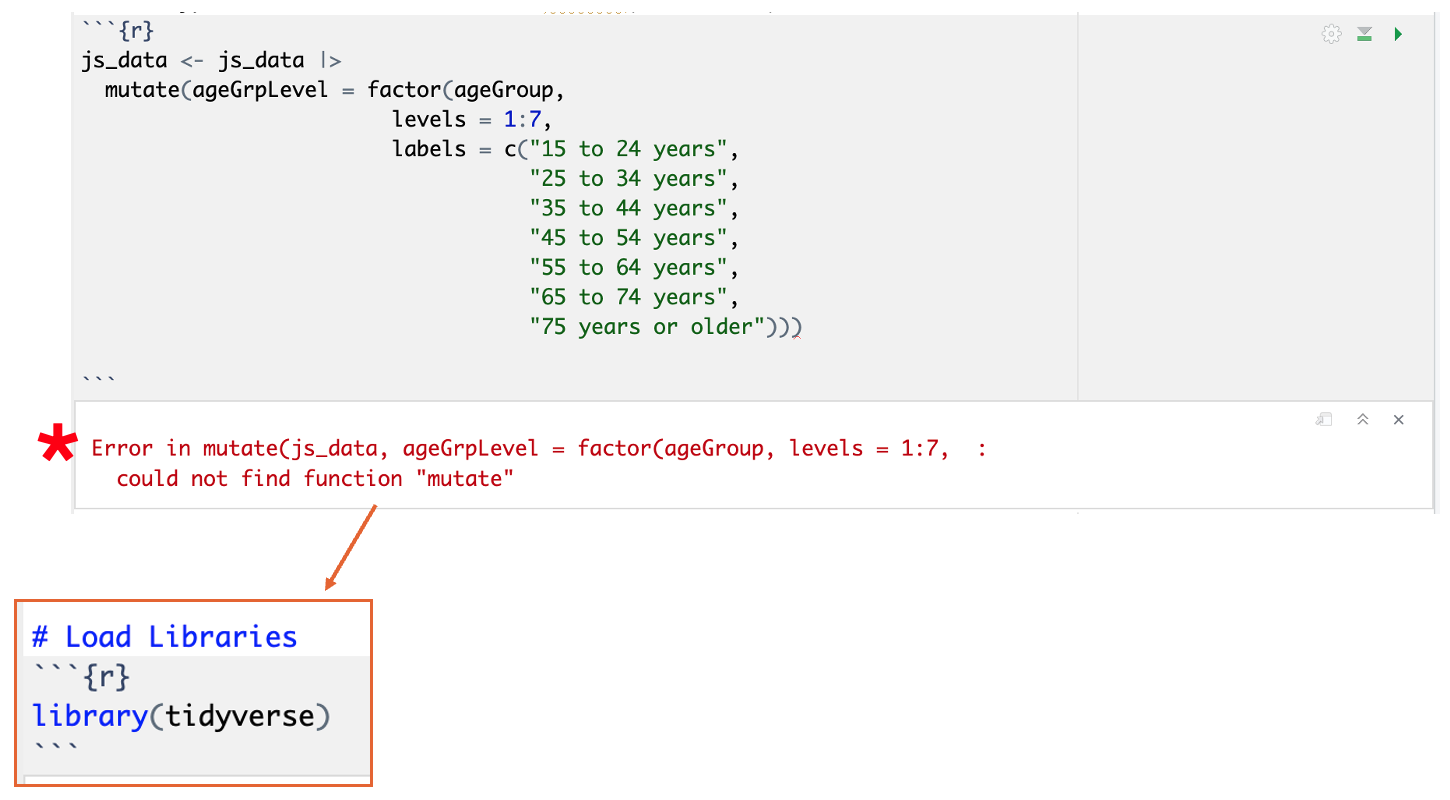Open chunk options gear icon
Screen dimensions: 1450x800
click(1331, 35)
